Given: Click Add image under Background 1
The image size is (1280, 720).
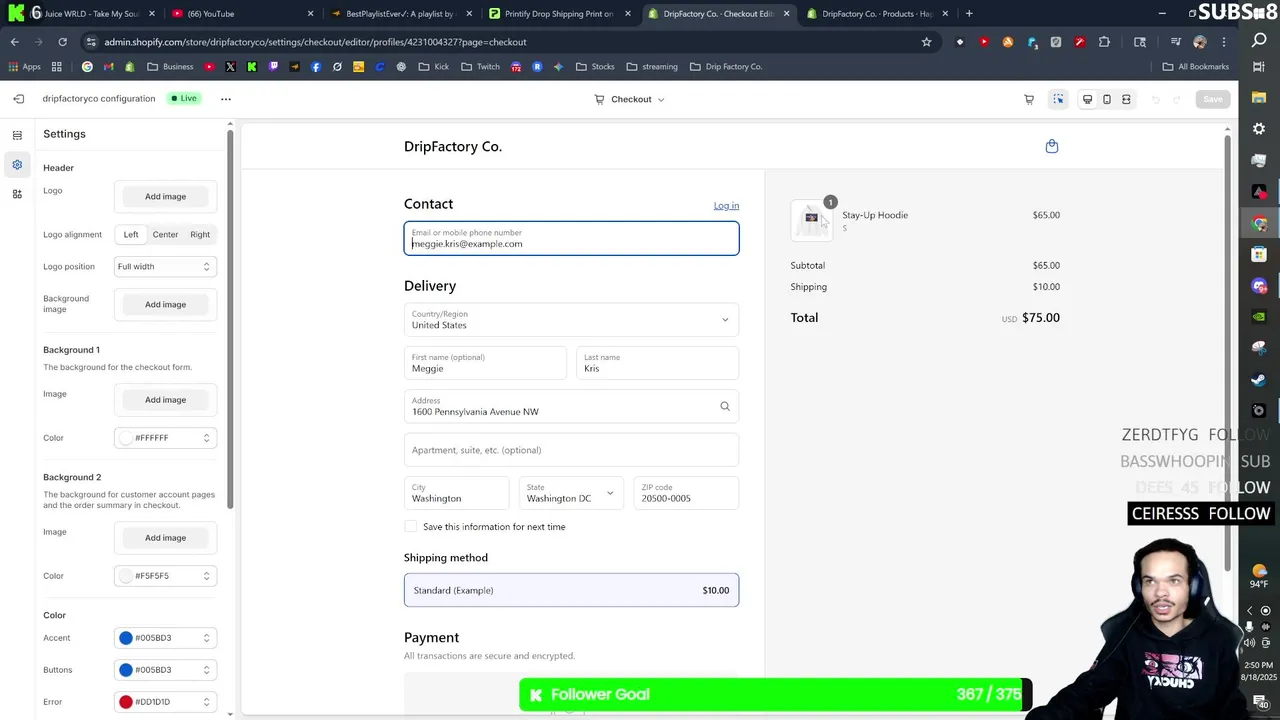Looking at the screenshot, I should coord(165,400).
